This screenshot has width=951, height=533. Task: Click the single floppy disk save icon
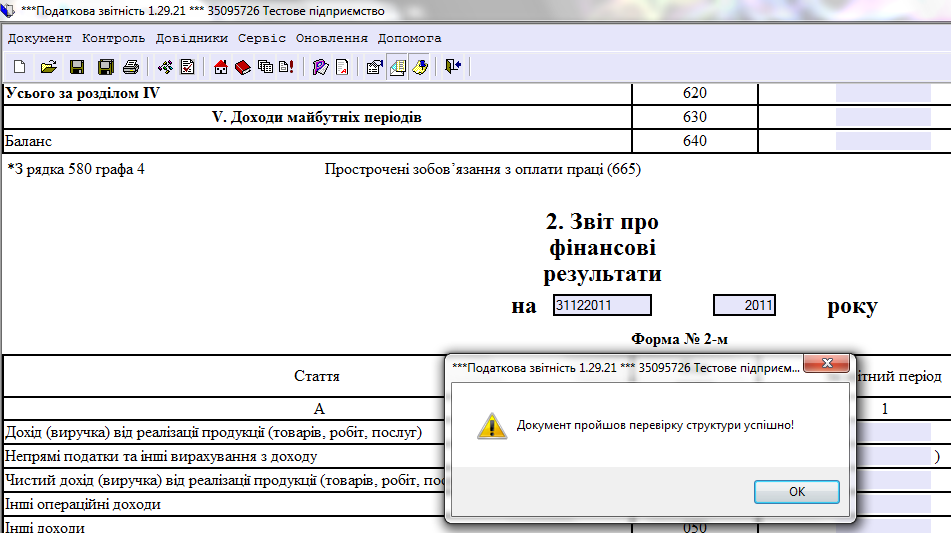tap(76, 67)
